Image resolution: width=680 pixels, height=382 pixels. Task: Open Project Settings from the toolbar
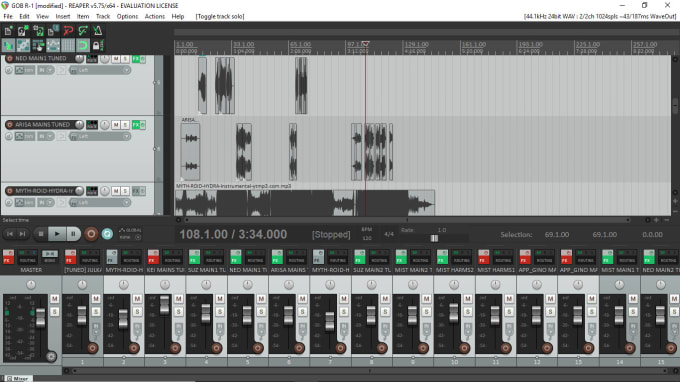53,31
